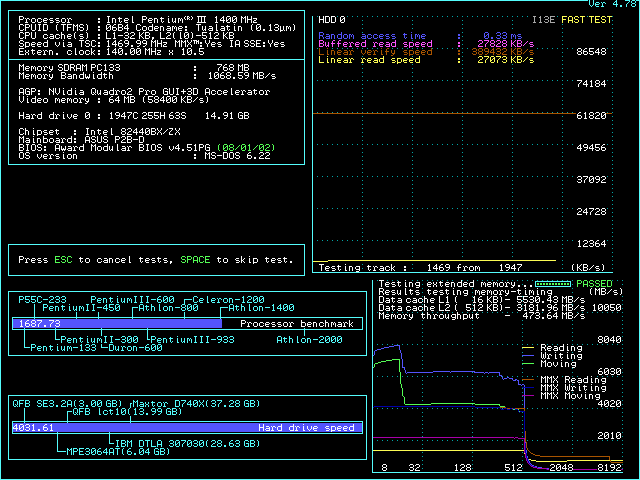Click the '4031.61' hard drive score
The height and width of the screenshot is (480, 640).
pos(33,428)
